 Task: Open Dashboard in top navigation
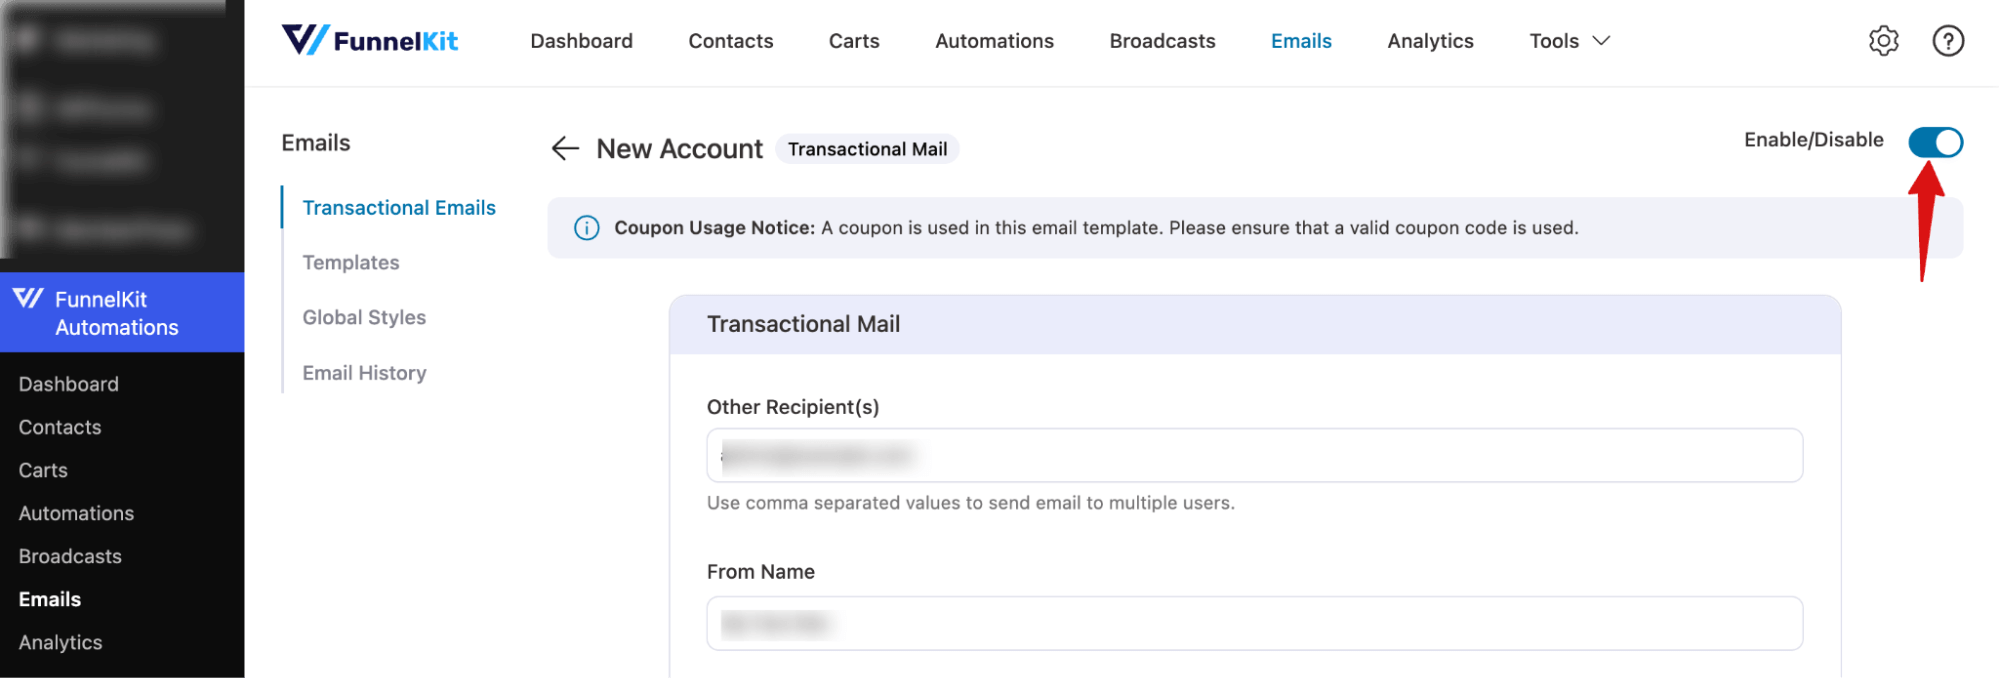tap(581, 41)
